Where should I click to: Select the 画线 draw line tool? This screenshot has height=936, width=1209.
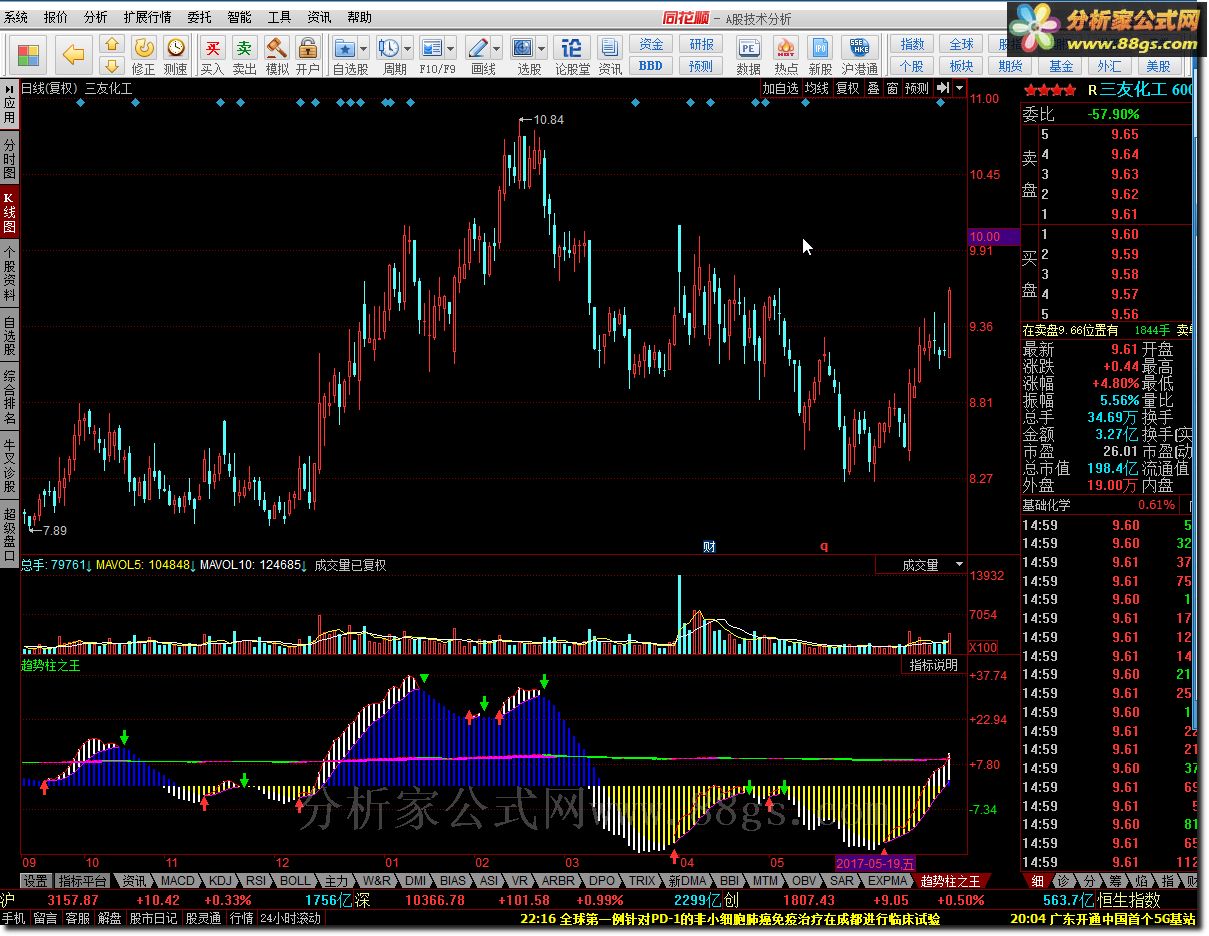click(480, 55)
